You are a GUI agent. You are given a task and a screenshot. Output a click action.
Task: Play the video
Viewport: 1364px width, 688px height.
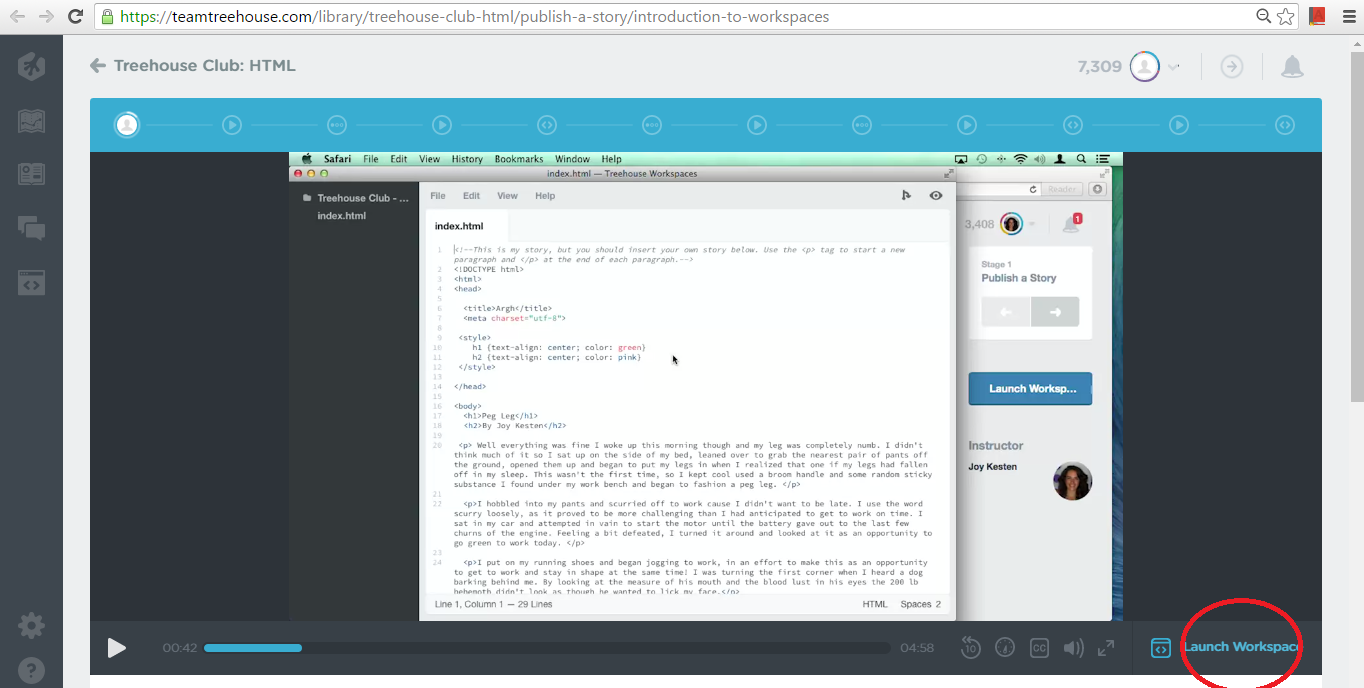(117, 648)
